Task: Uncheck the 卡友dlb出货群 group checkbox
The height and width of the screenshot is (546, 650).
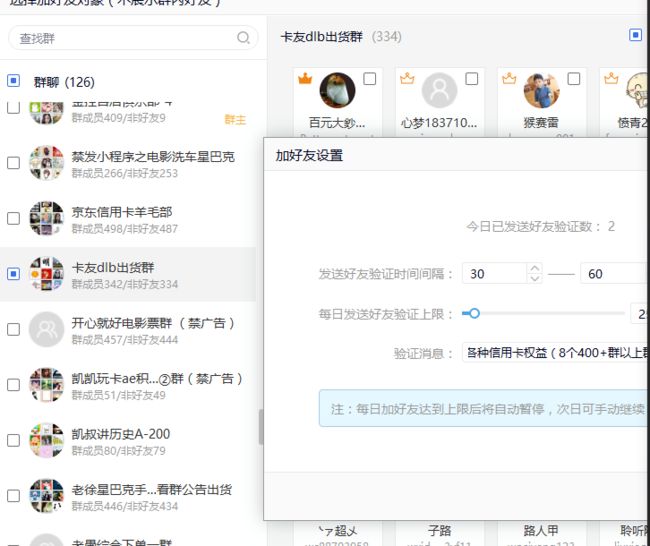Action: point(13,274)
